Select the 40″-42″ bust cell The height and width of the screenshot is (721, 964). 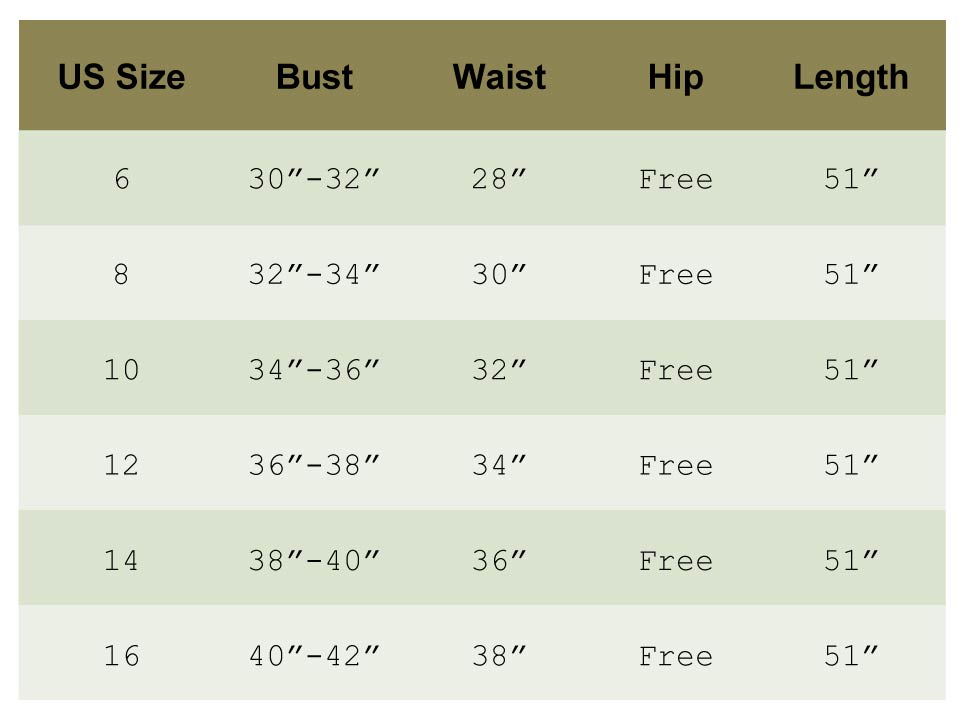coord(314,656)
